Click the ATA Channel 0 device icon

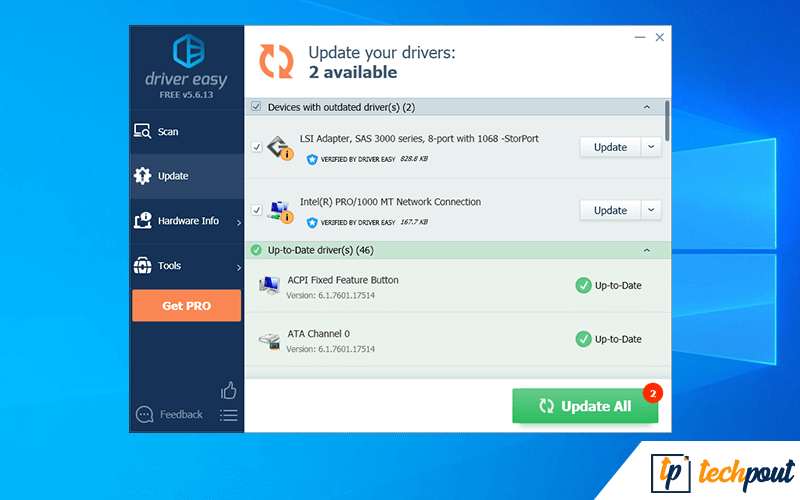click(x=269, y=340)
